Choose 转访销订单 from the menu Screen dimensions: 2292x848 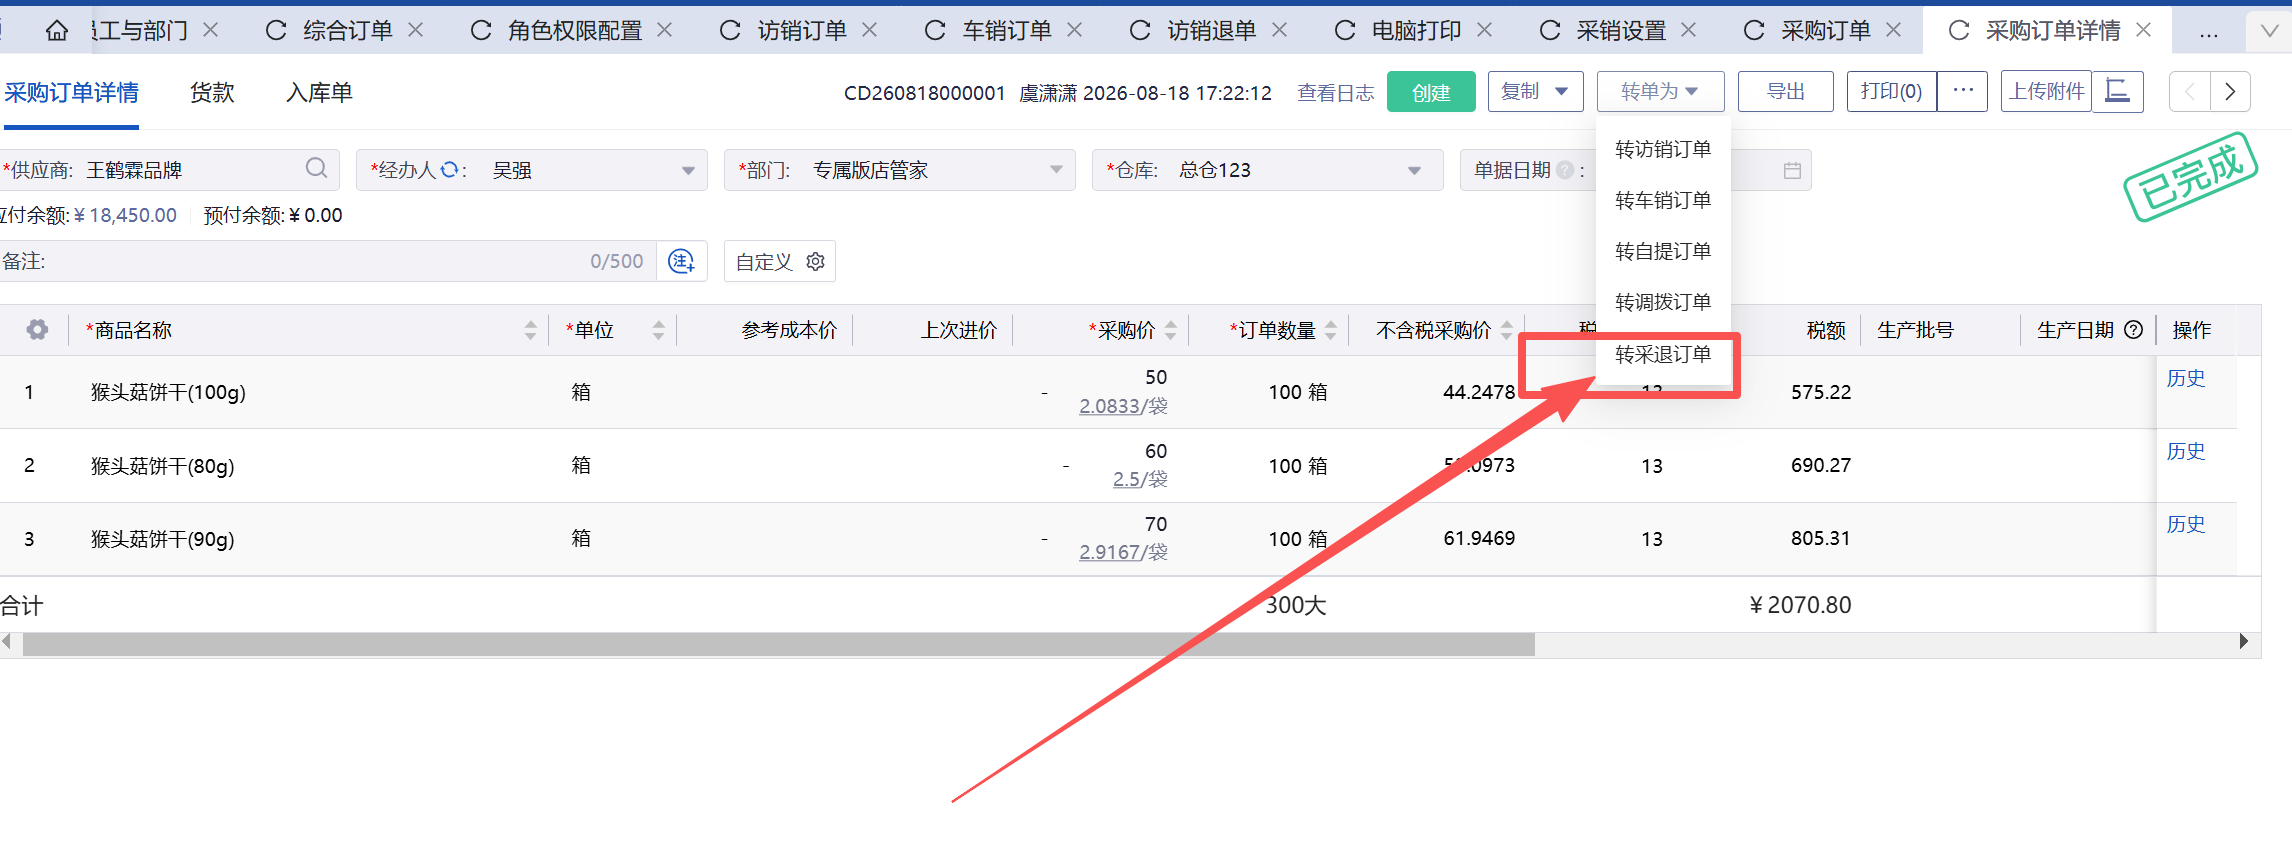[x=1663, y=149]
